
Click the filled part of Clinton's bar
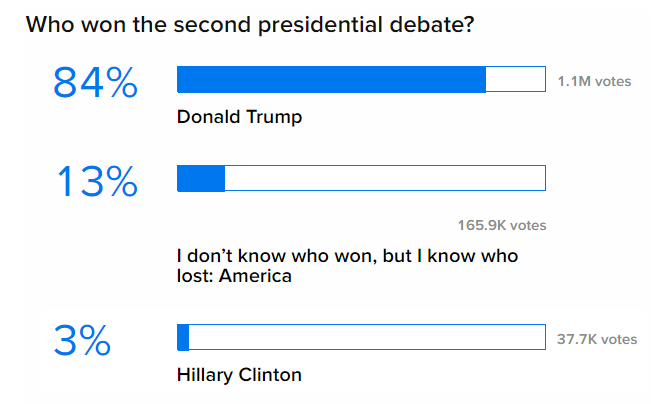(183, 337)
